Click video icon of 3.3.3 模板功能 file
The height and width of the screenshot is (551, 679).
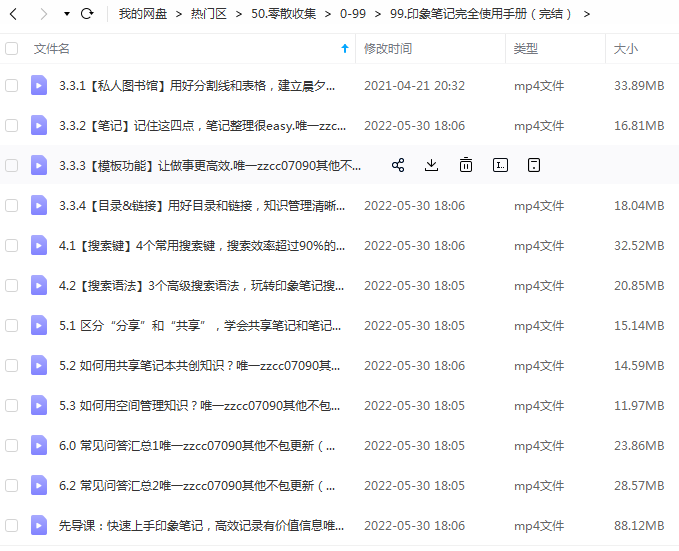(x=39, y=165)
